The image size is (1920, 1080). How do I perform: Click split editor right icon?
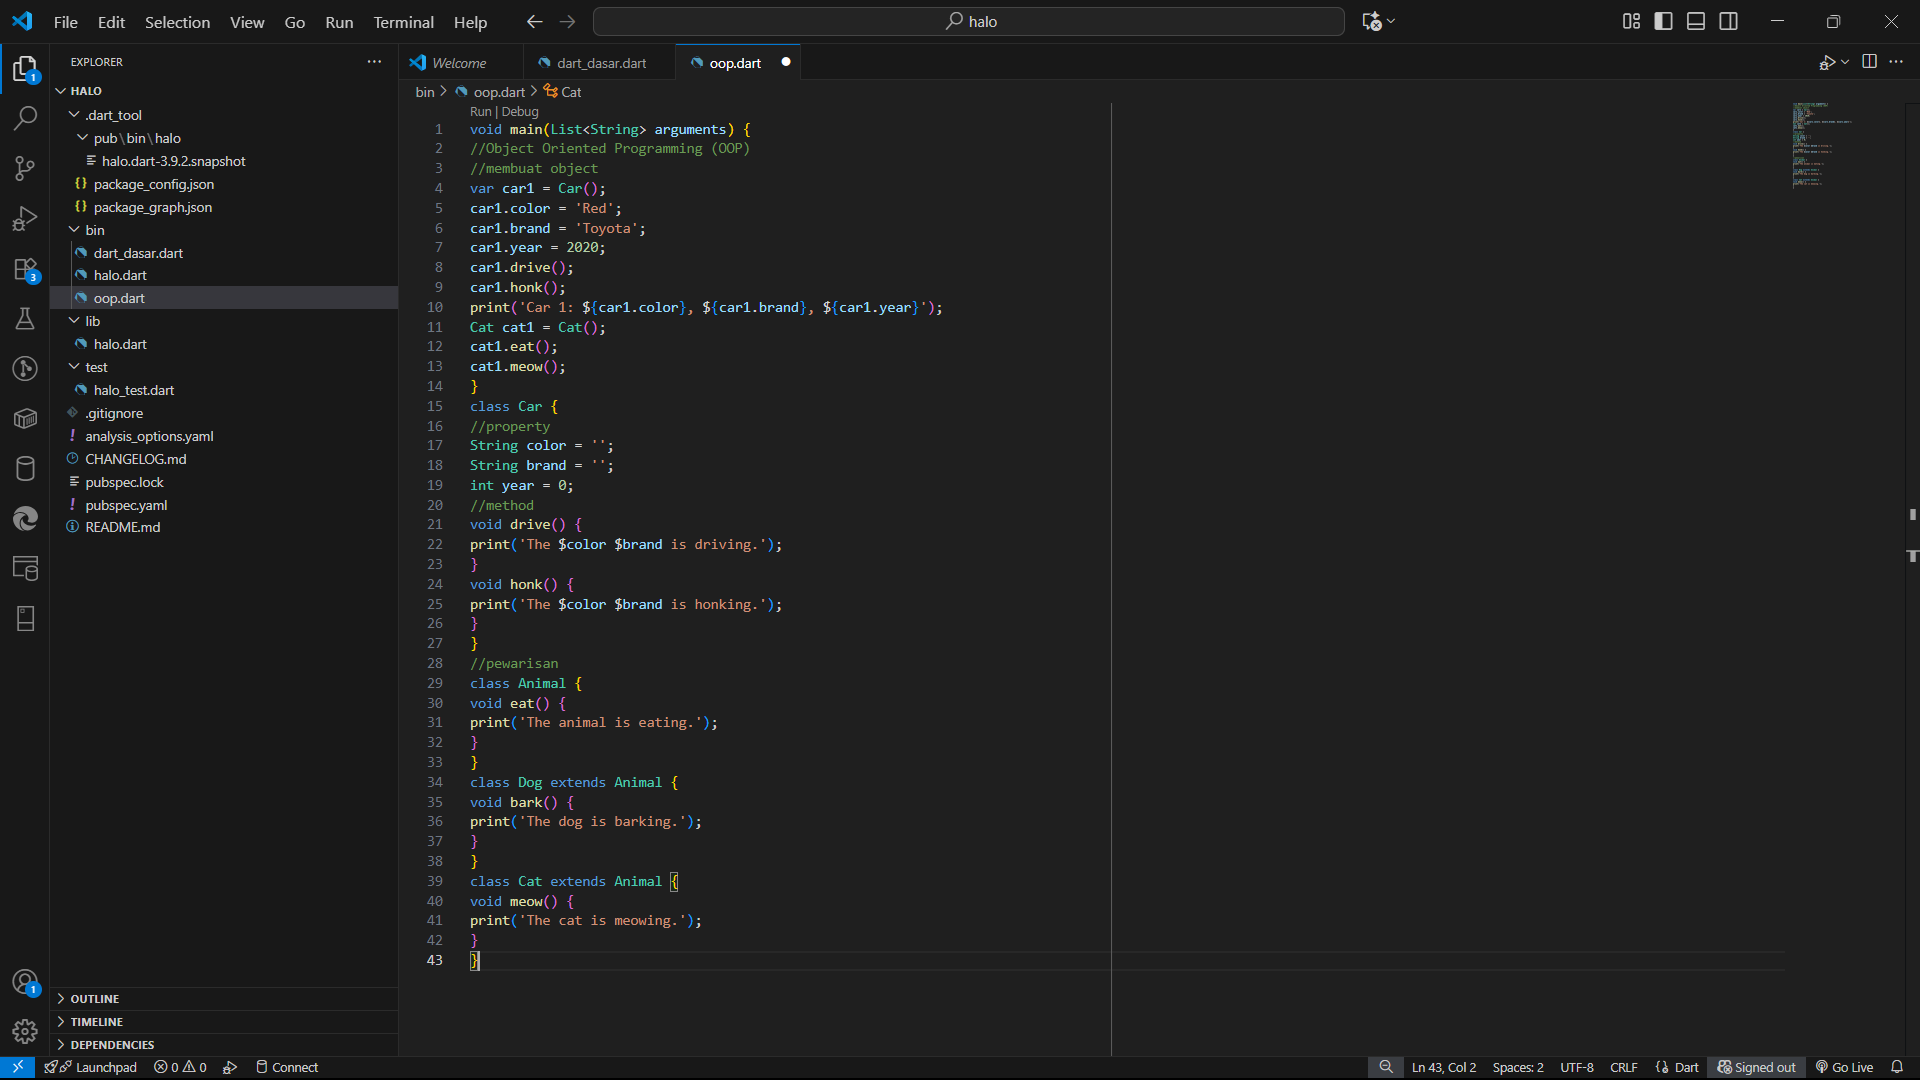[1869, 62]
